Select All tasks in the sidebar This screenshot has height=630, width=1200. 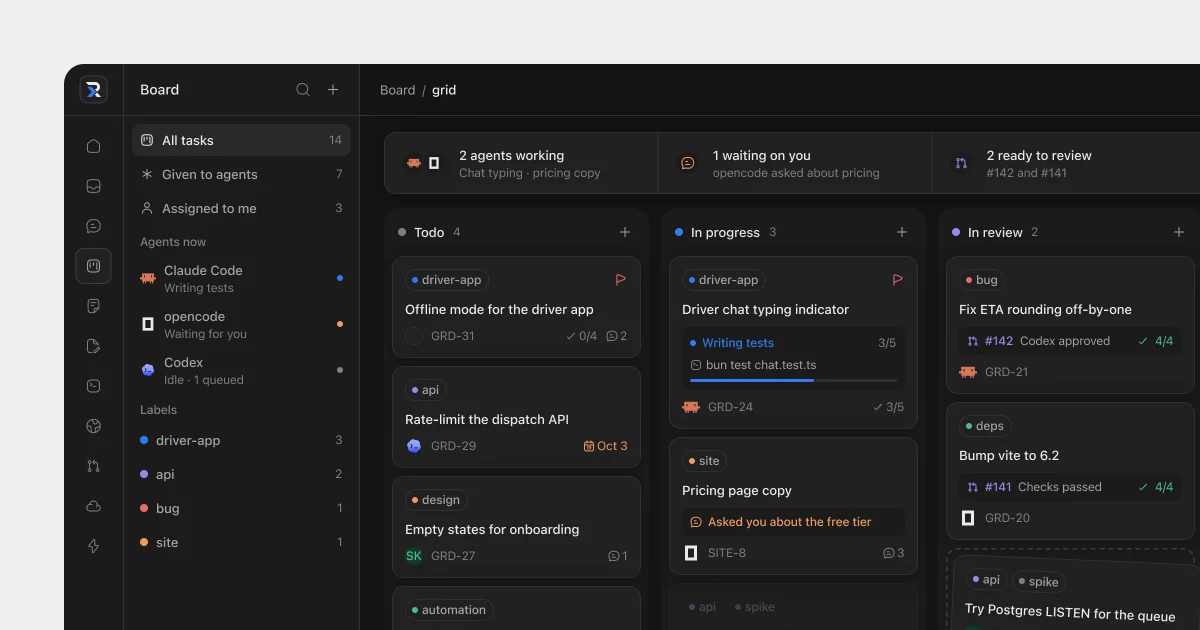click(241, 140)
